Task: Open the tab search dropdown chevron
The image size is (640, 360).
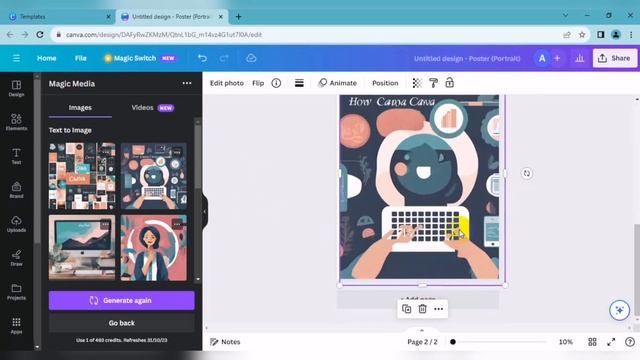Action: click(565, 16)
